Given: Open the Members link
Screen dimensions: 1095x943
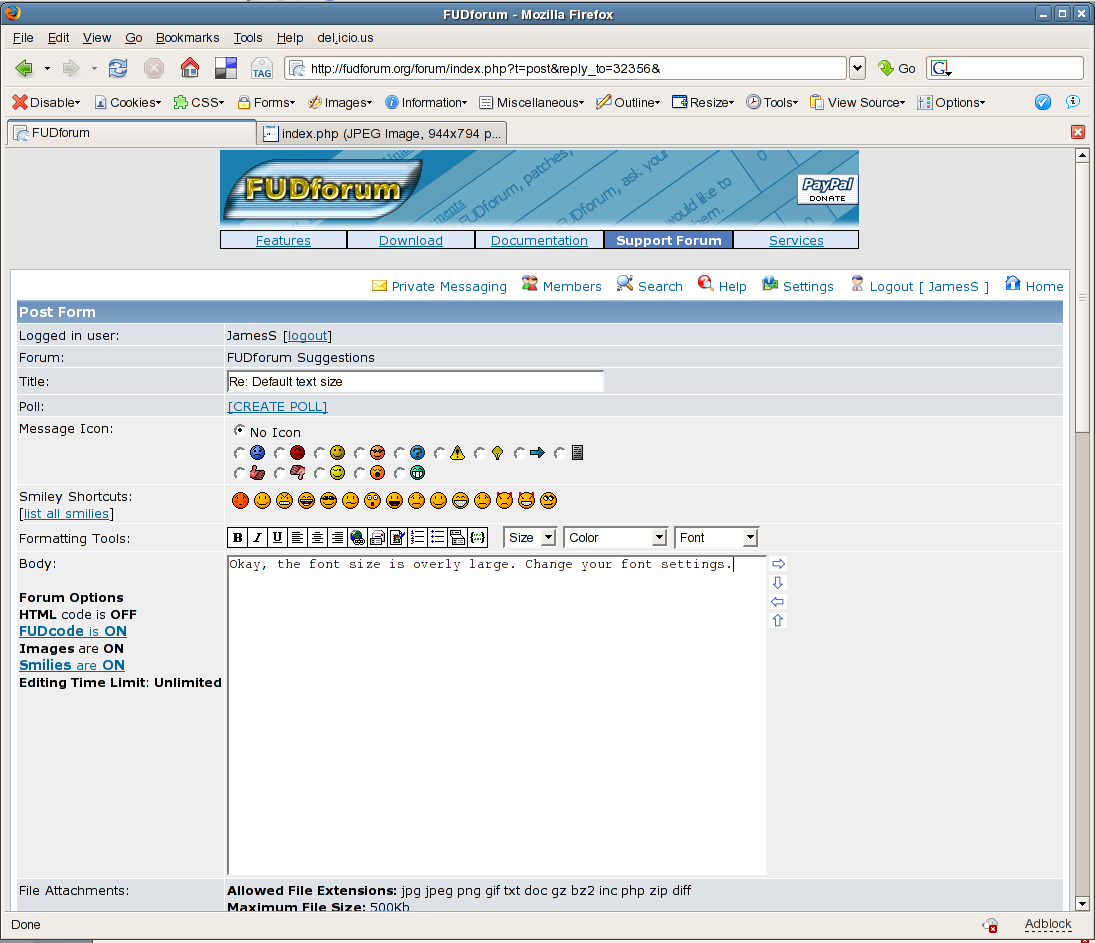Looking at the screenshot, I should [x=561, y=285].
